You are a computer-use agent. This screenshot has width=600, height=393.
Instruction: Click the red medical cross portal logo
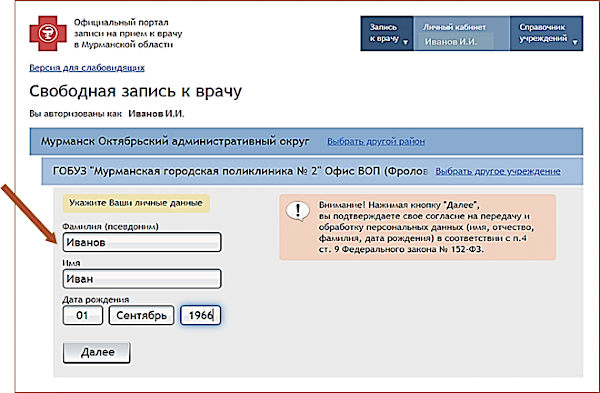[x=48, y=33]
